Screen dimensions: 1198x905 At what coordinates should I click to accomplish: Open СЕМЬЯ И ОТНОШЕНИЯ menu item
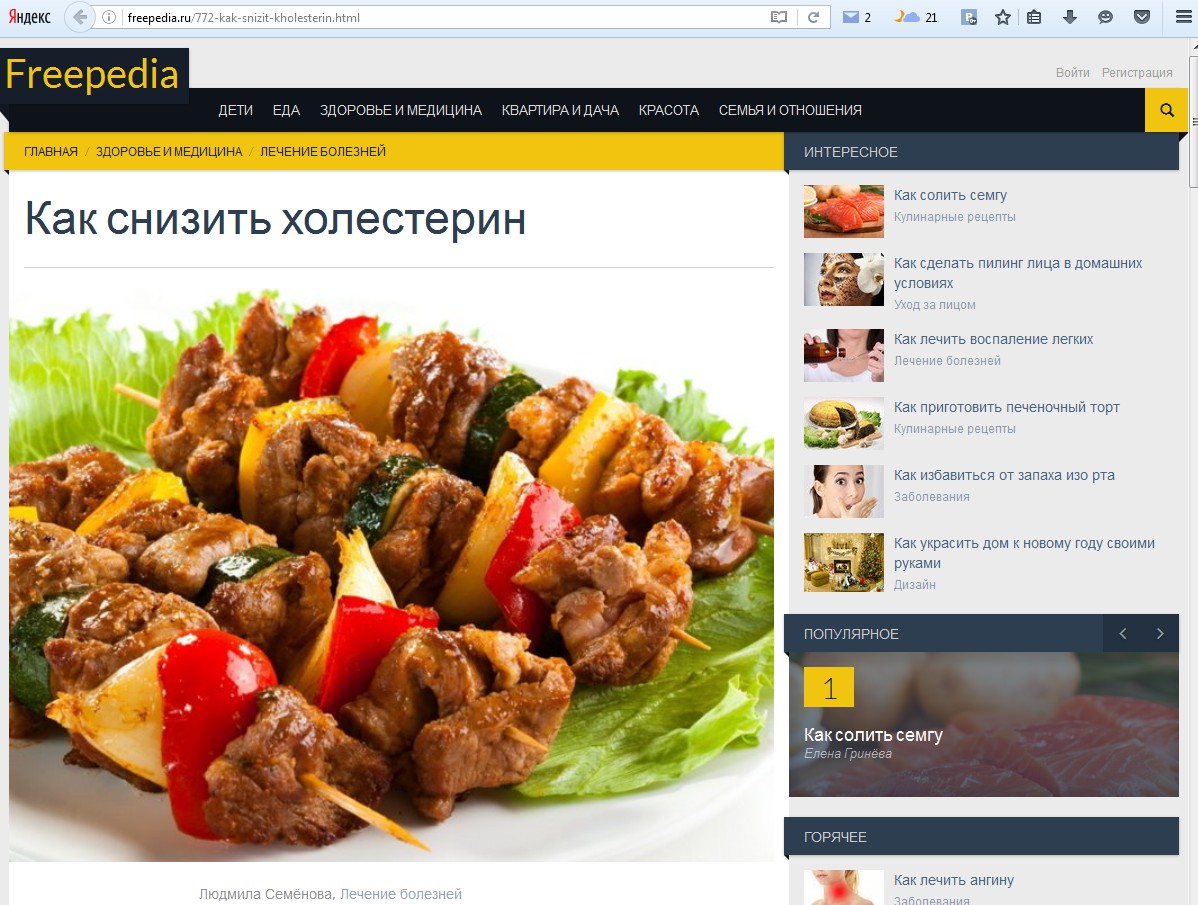click(x=790, y=110)
